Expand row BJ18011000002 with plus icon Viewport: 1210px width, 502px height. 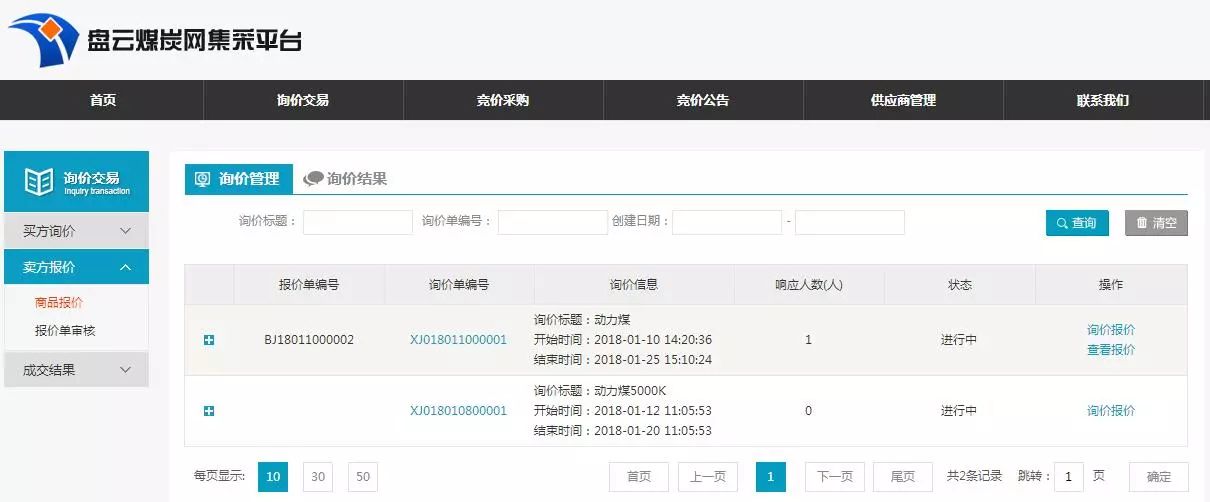pos(209,340)
